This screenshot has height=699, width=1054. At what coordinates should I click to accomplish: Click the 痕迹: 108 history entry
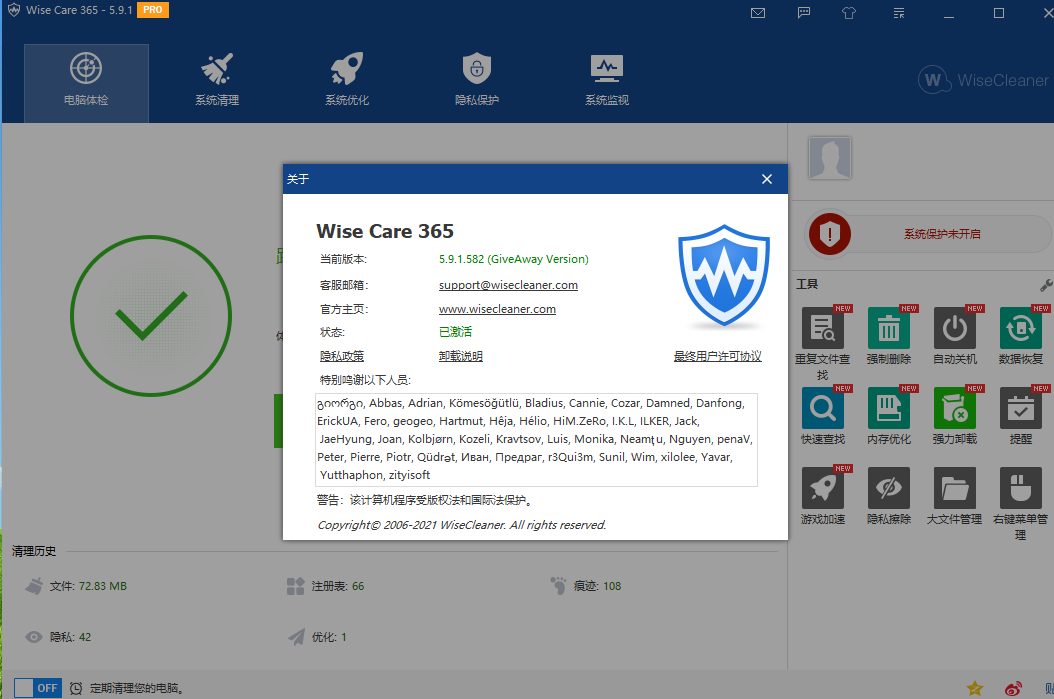(x=585, y=586)
